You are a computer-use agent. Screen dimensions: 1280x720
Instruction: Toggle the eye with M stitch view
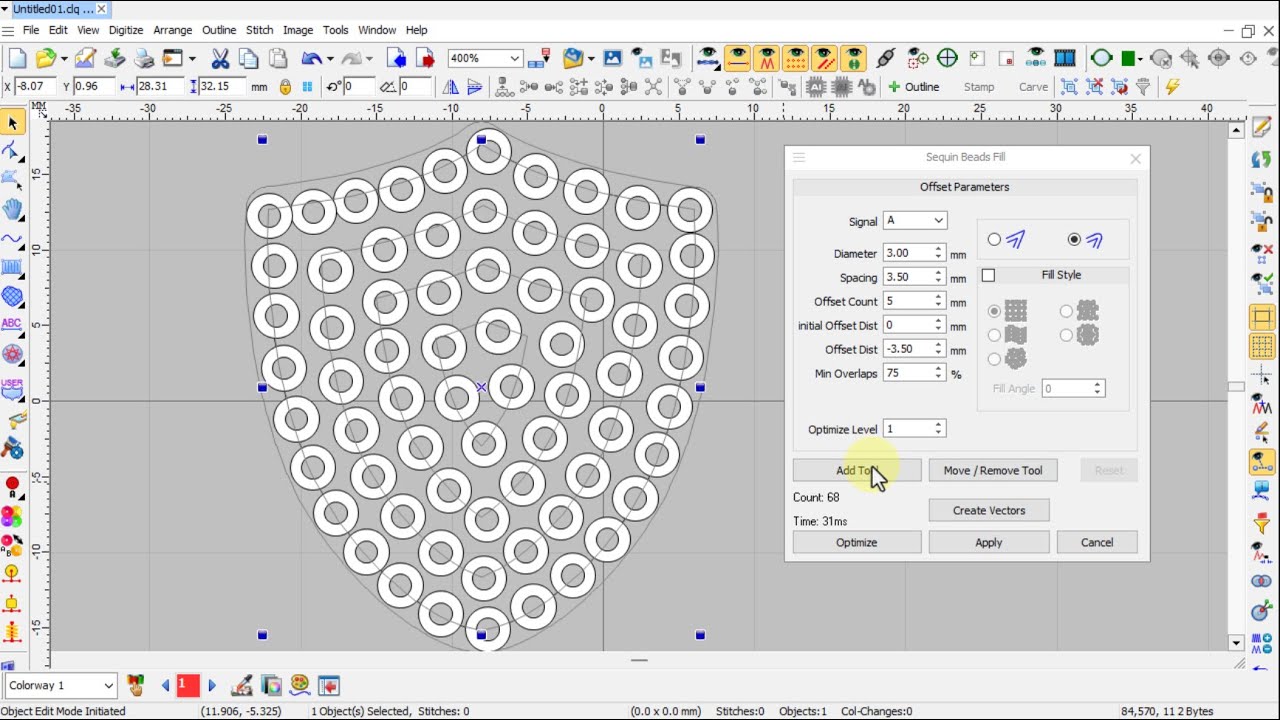click(x=766, y=58)
